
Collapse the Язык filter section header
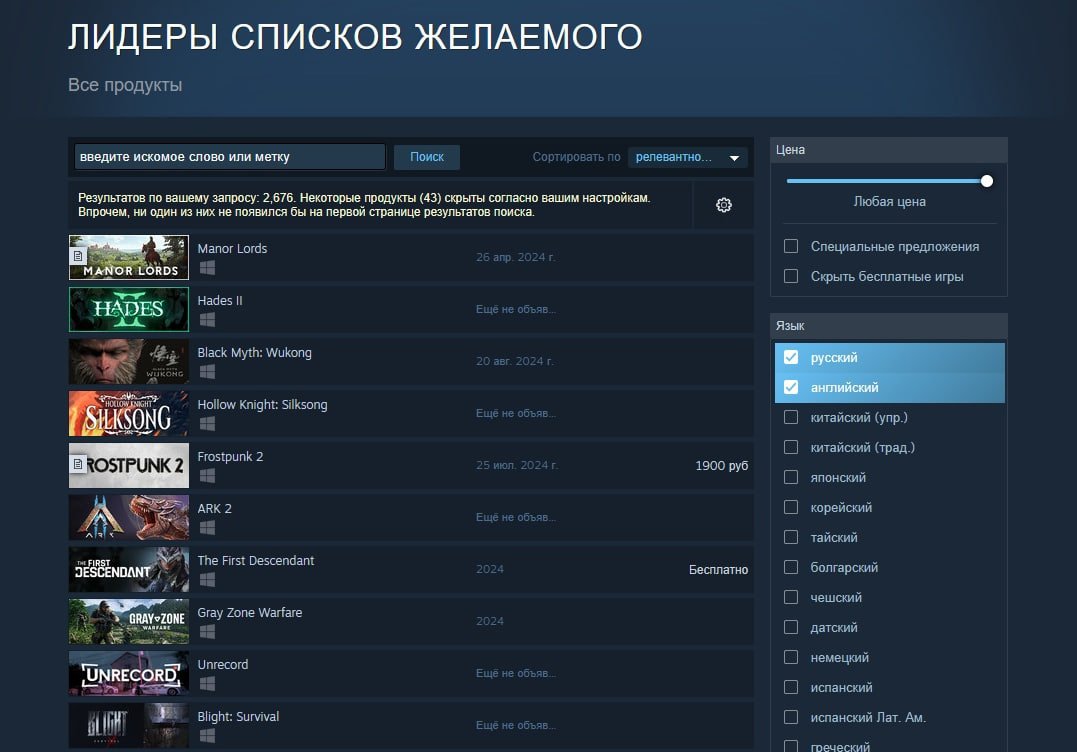pos(888,326)
